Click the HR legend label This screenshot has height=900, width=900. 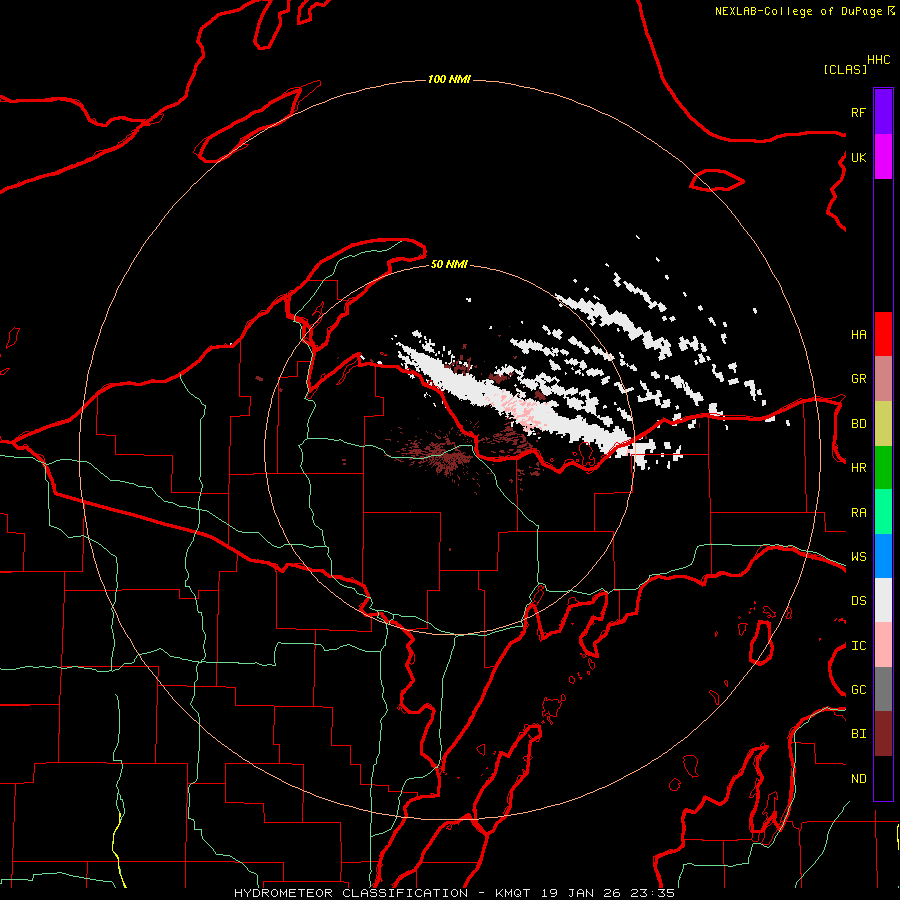[858, 468]
